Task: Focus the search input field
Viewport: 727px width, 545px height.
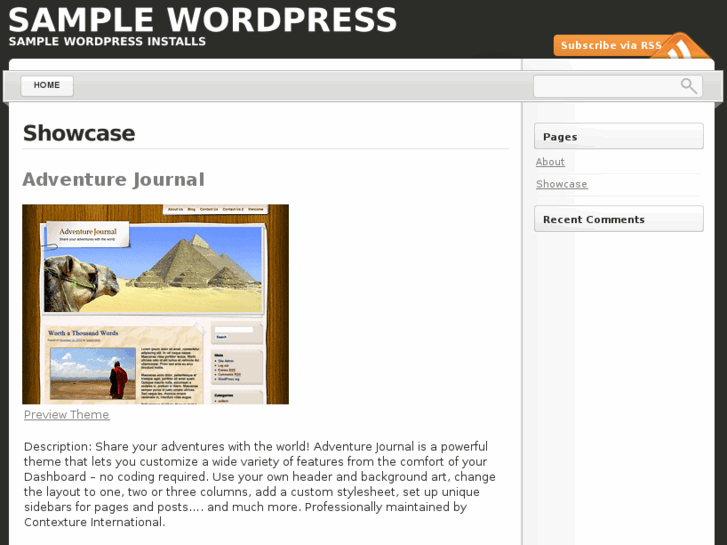Action: pyautogui.click(x=617, y=86)
